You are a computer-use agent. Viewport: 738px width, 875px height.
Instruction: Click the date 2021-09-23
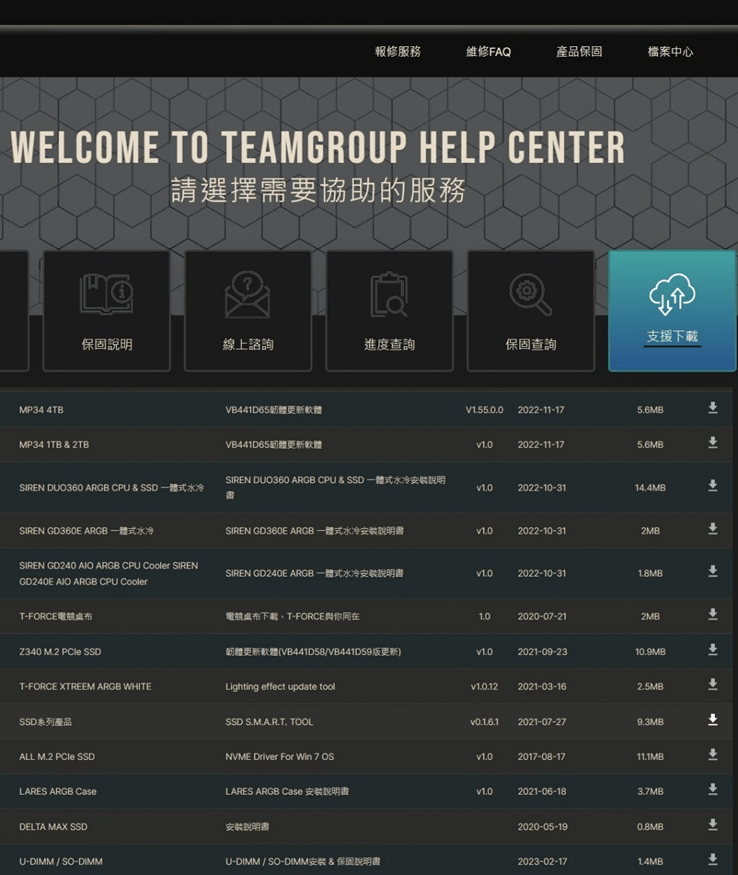[542, 651]
